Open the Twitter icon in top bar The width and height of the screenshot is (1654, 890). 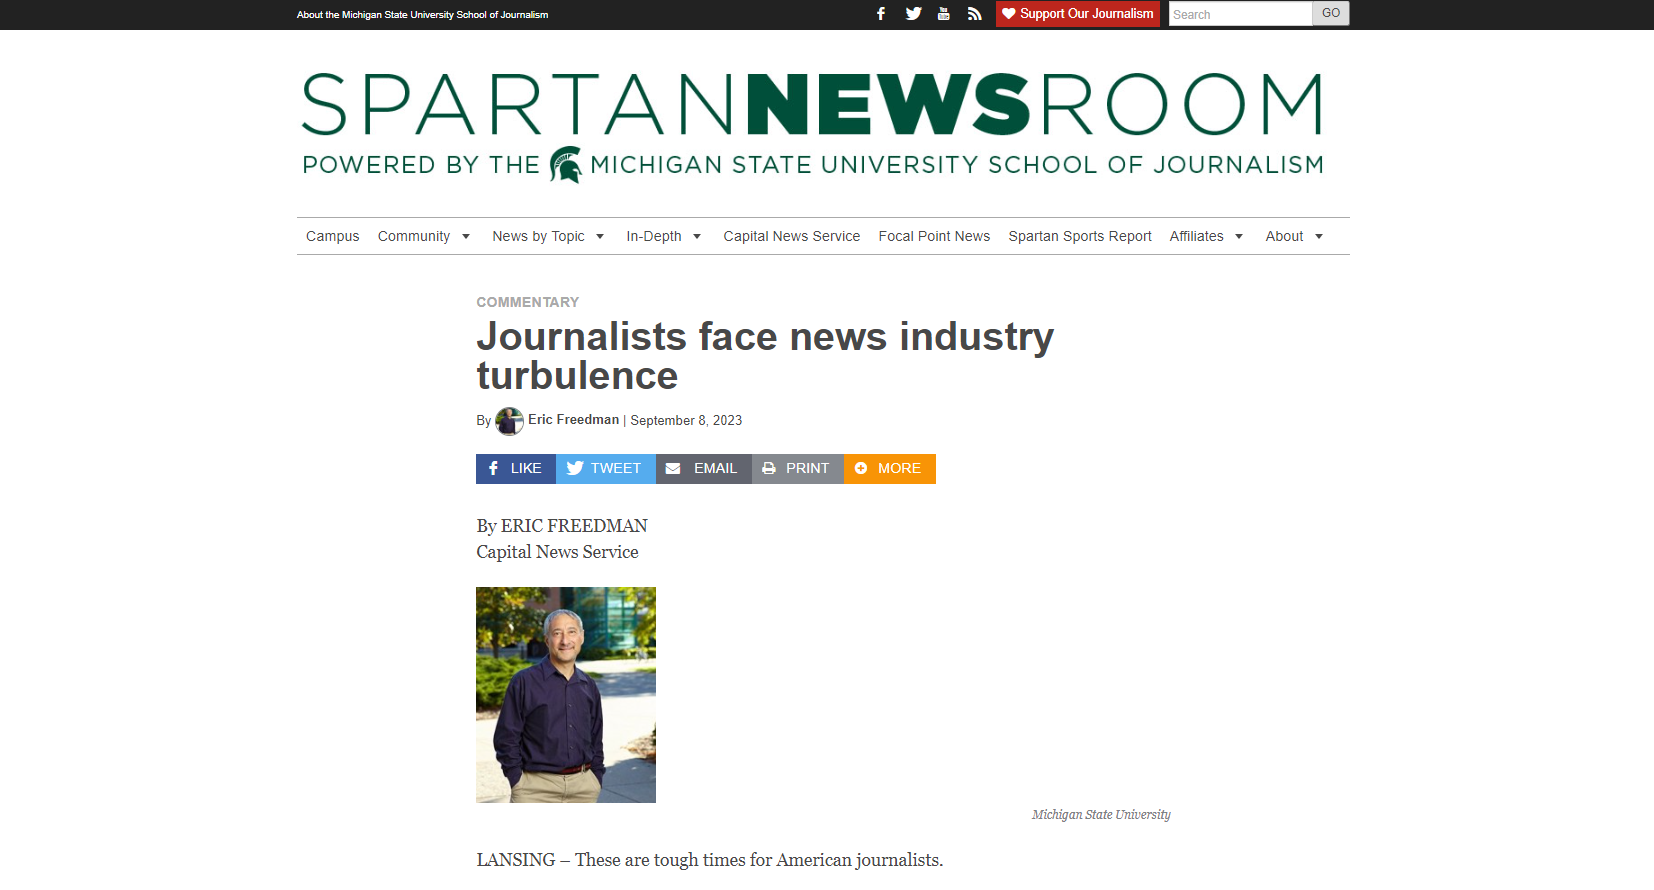click(x=913, y=14)
